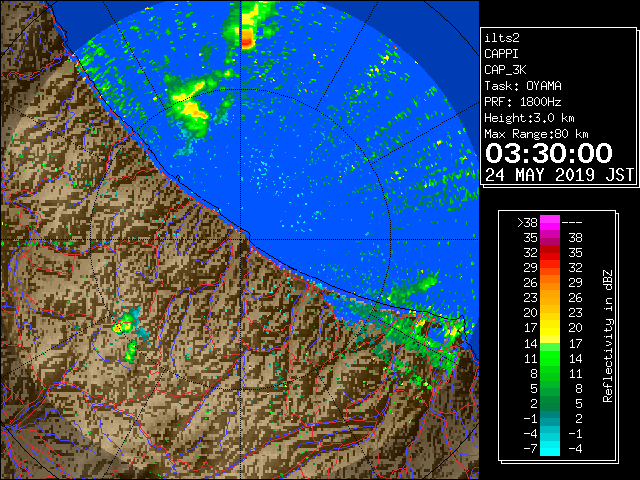Viewport: 640px width, 480px height.
Task: Click the "Max Range:80 km" line
Action: [x=536, y=134]
